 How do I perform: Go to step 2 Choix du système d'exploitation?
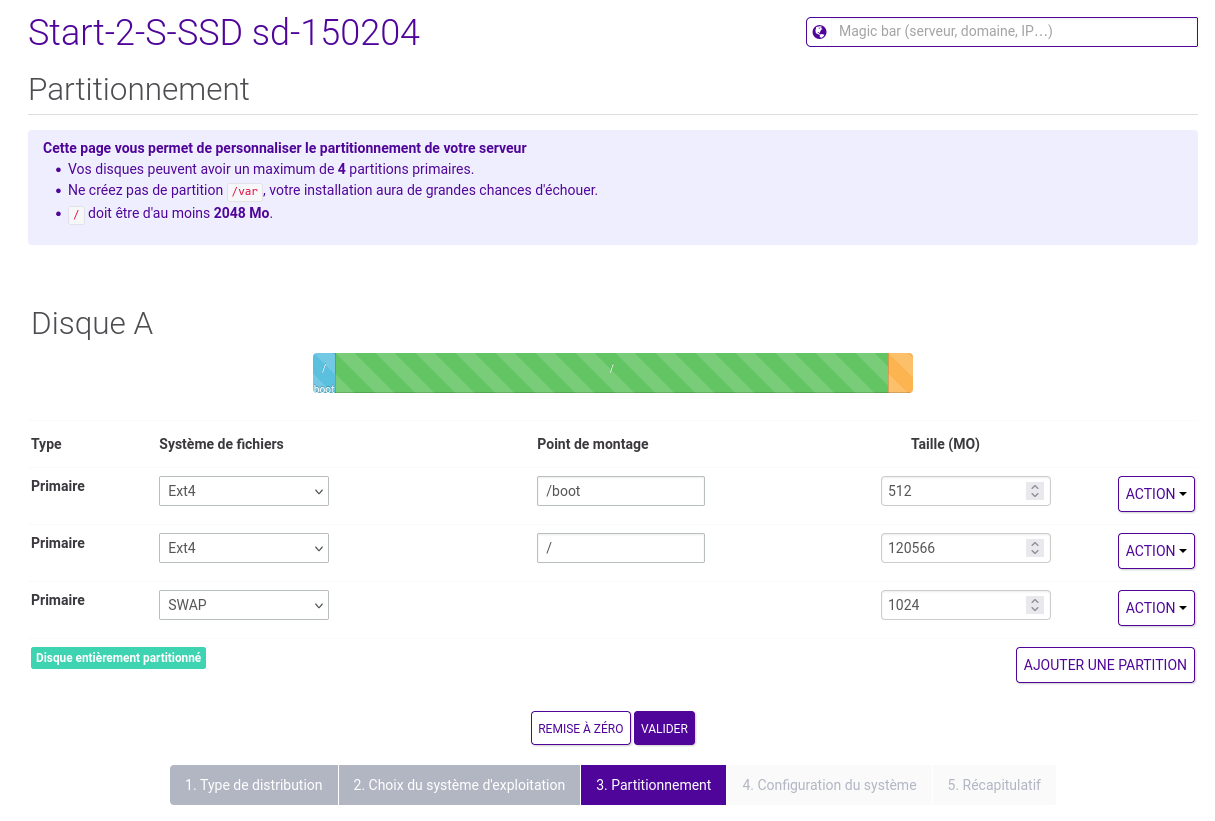tap(459, 785)
